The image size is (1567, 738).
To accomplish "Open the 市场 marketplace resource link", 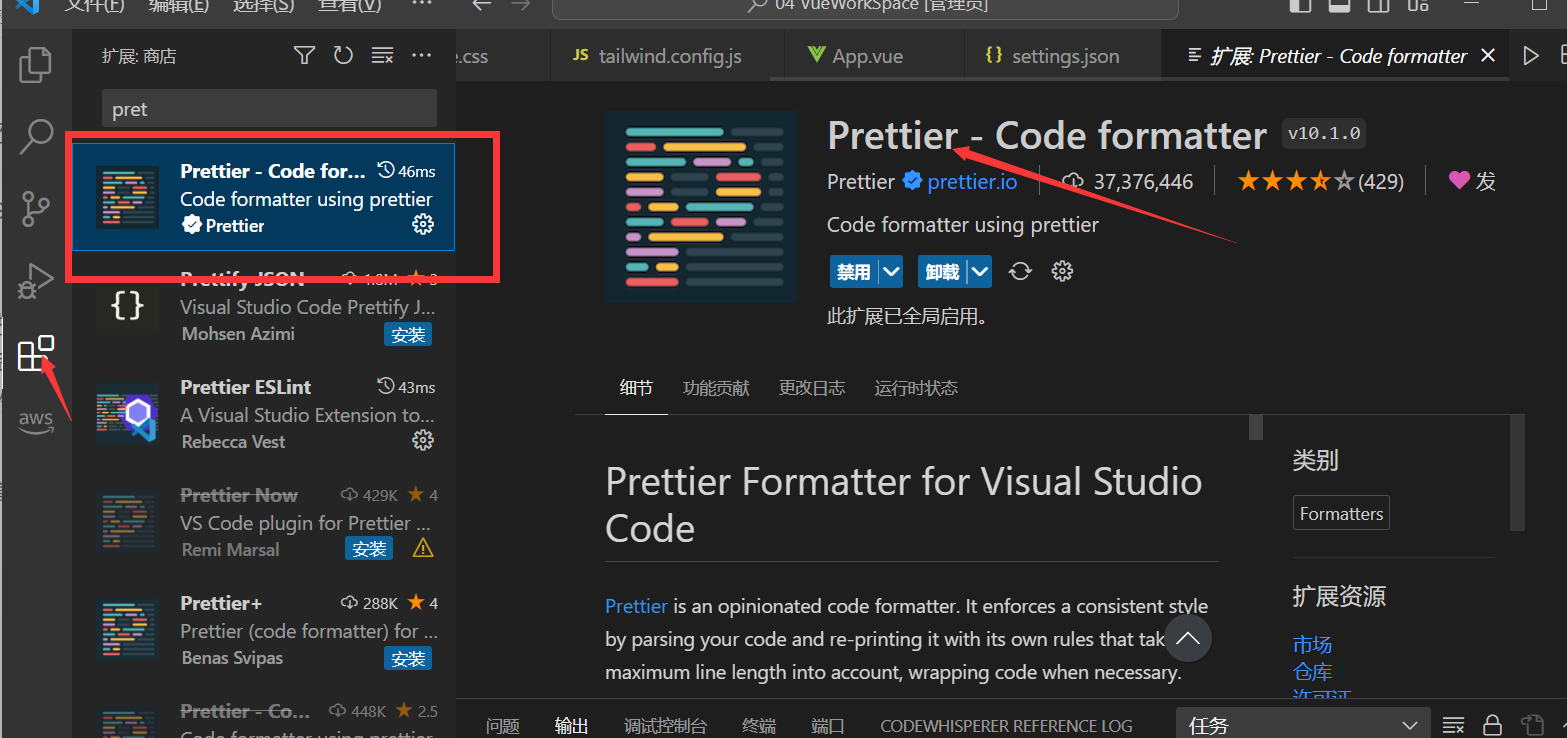I will click(x=1312, y=644).
